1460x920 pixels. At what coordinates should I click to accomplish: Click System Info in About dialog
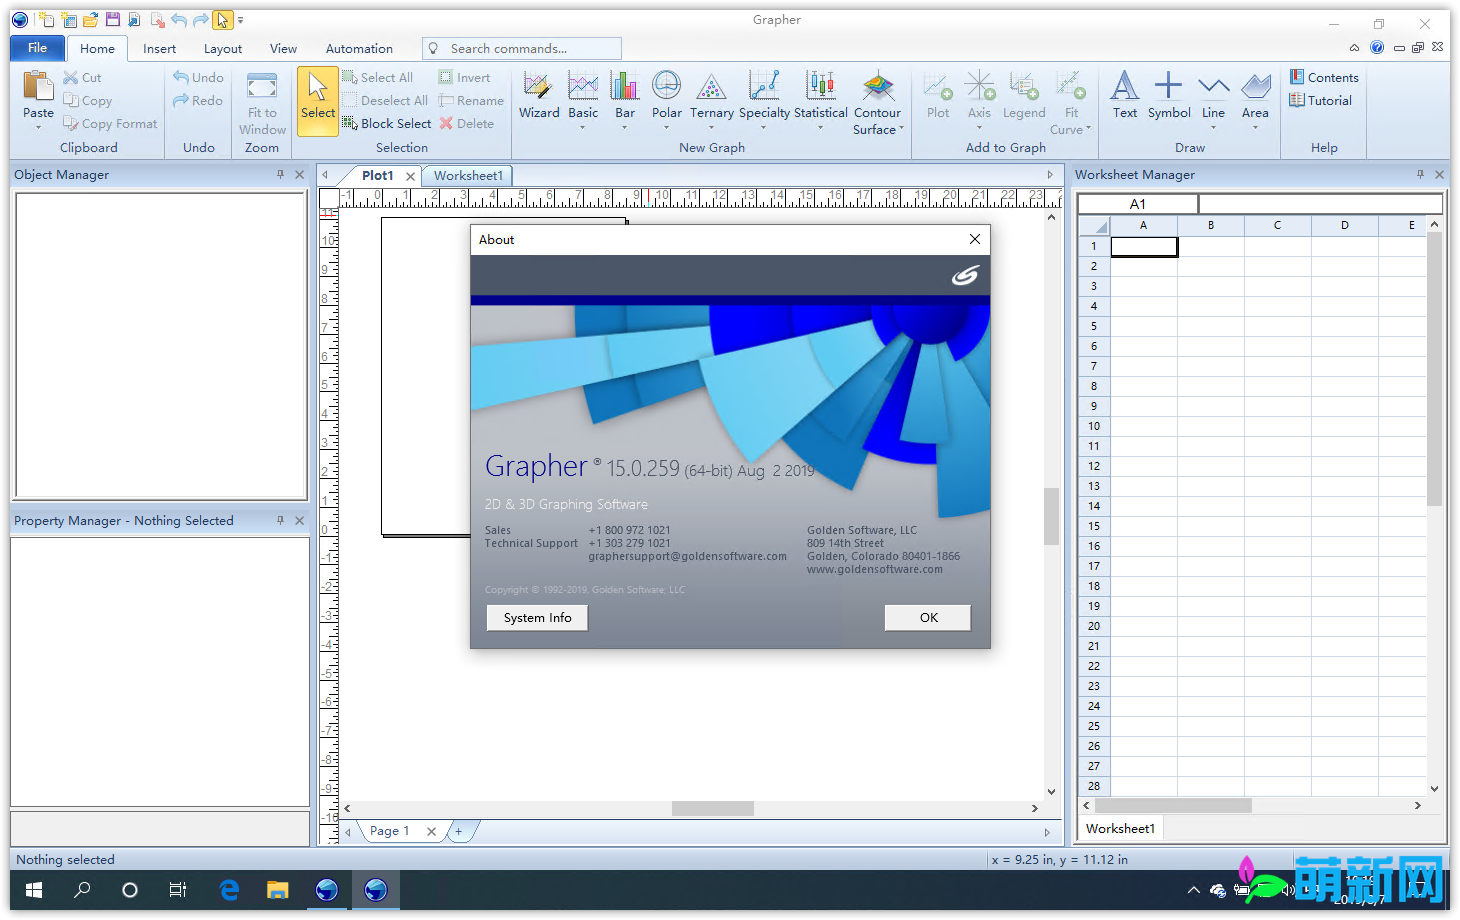click(537, 618)
